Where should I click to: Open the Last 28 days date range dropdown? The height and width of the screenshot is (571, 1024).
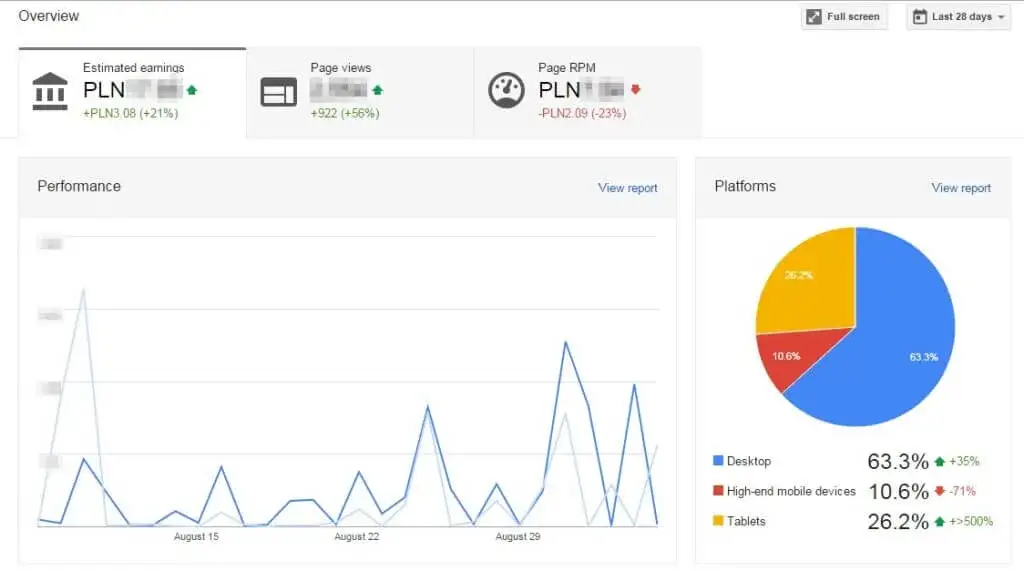960,17
